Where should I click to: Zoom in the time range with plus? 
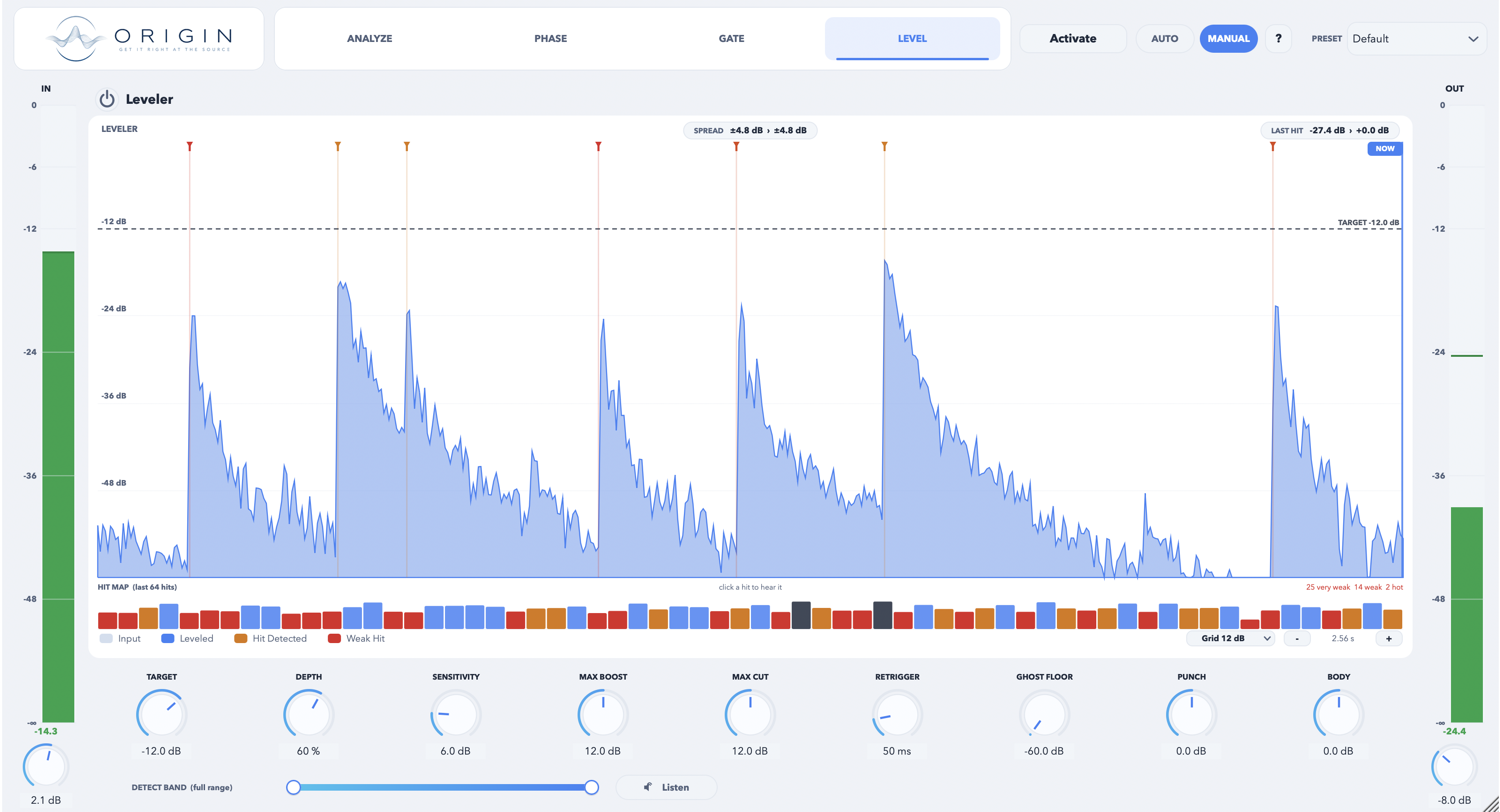click(x=1389, y=638)
